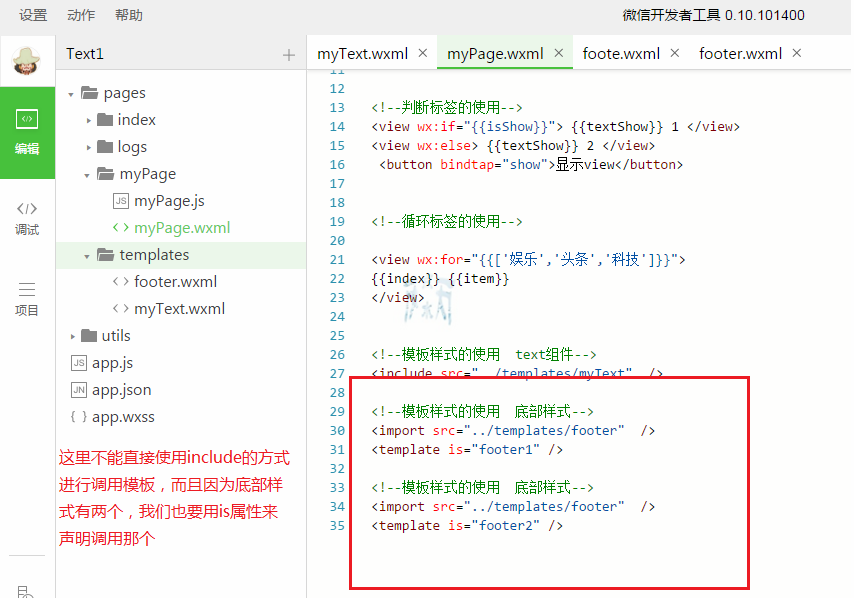Select the logs folder icon
The image size is (854, 598).
pos(105,147)
